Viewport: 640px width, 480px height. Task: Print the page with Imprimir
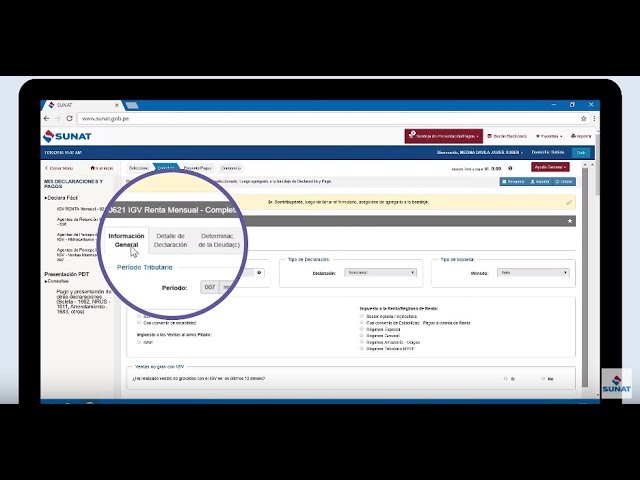(581, 136)
